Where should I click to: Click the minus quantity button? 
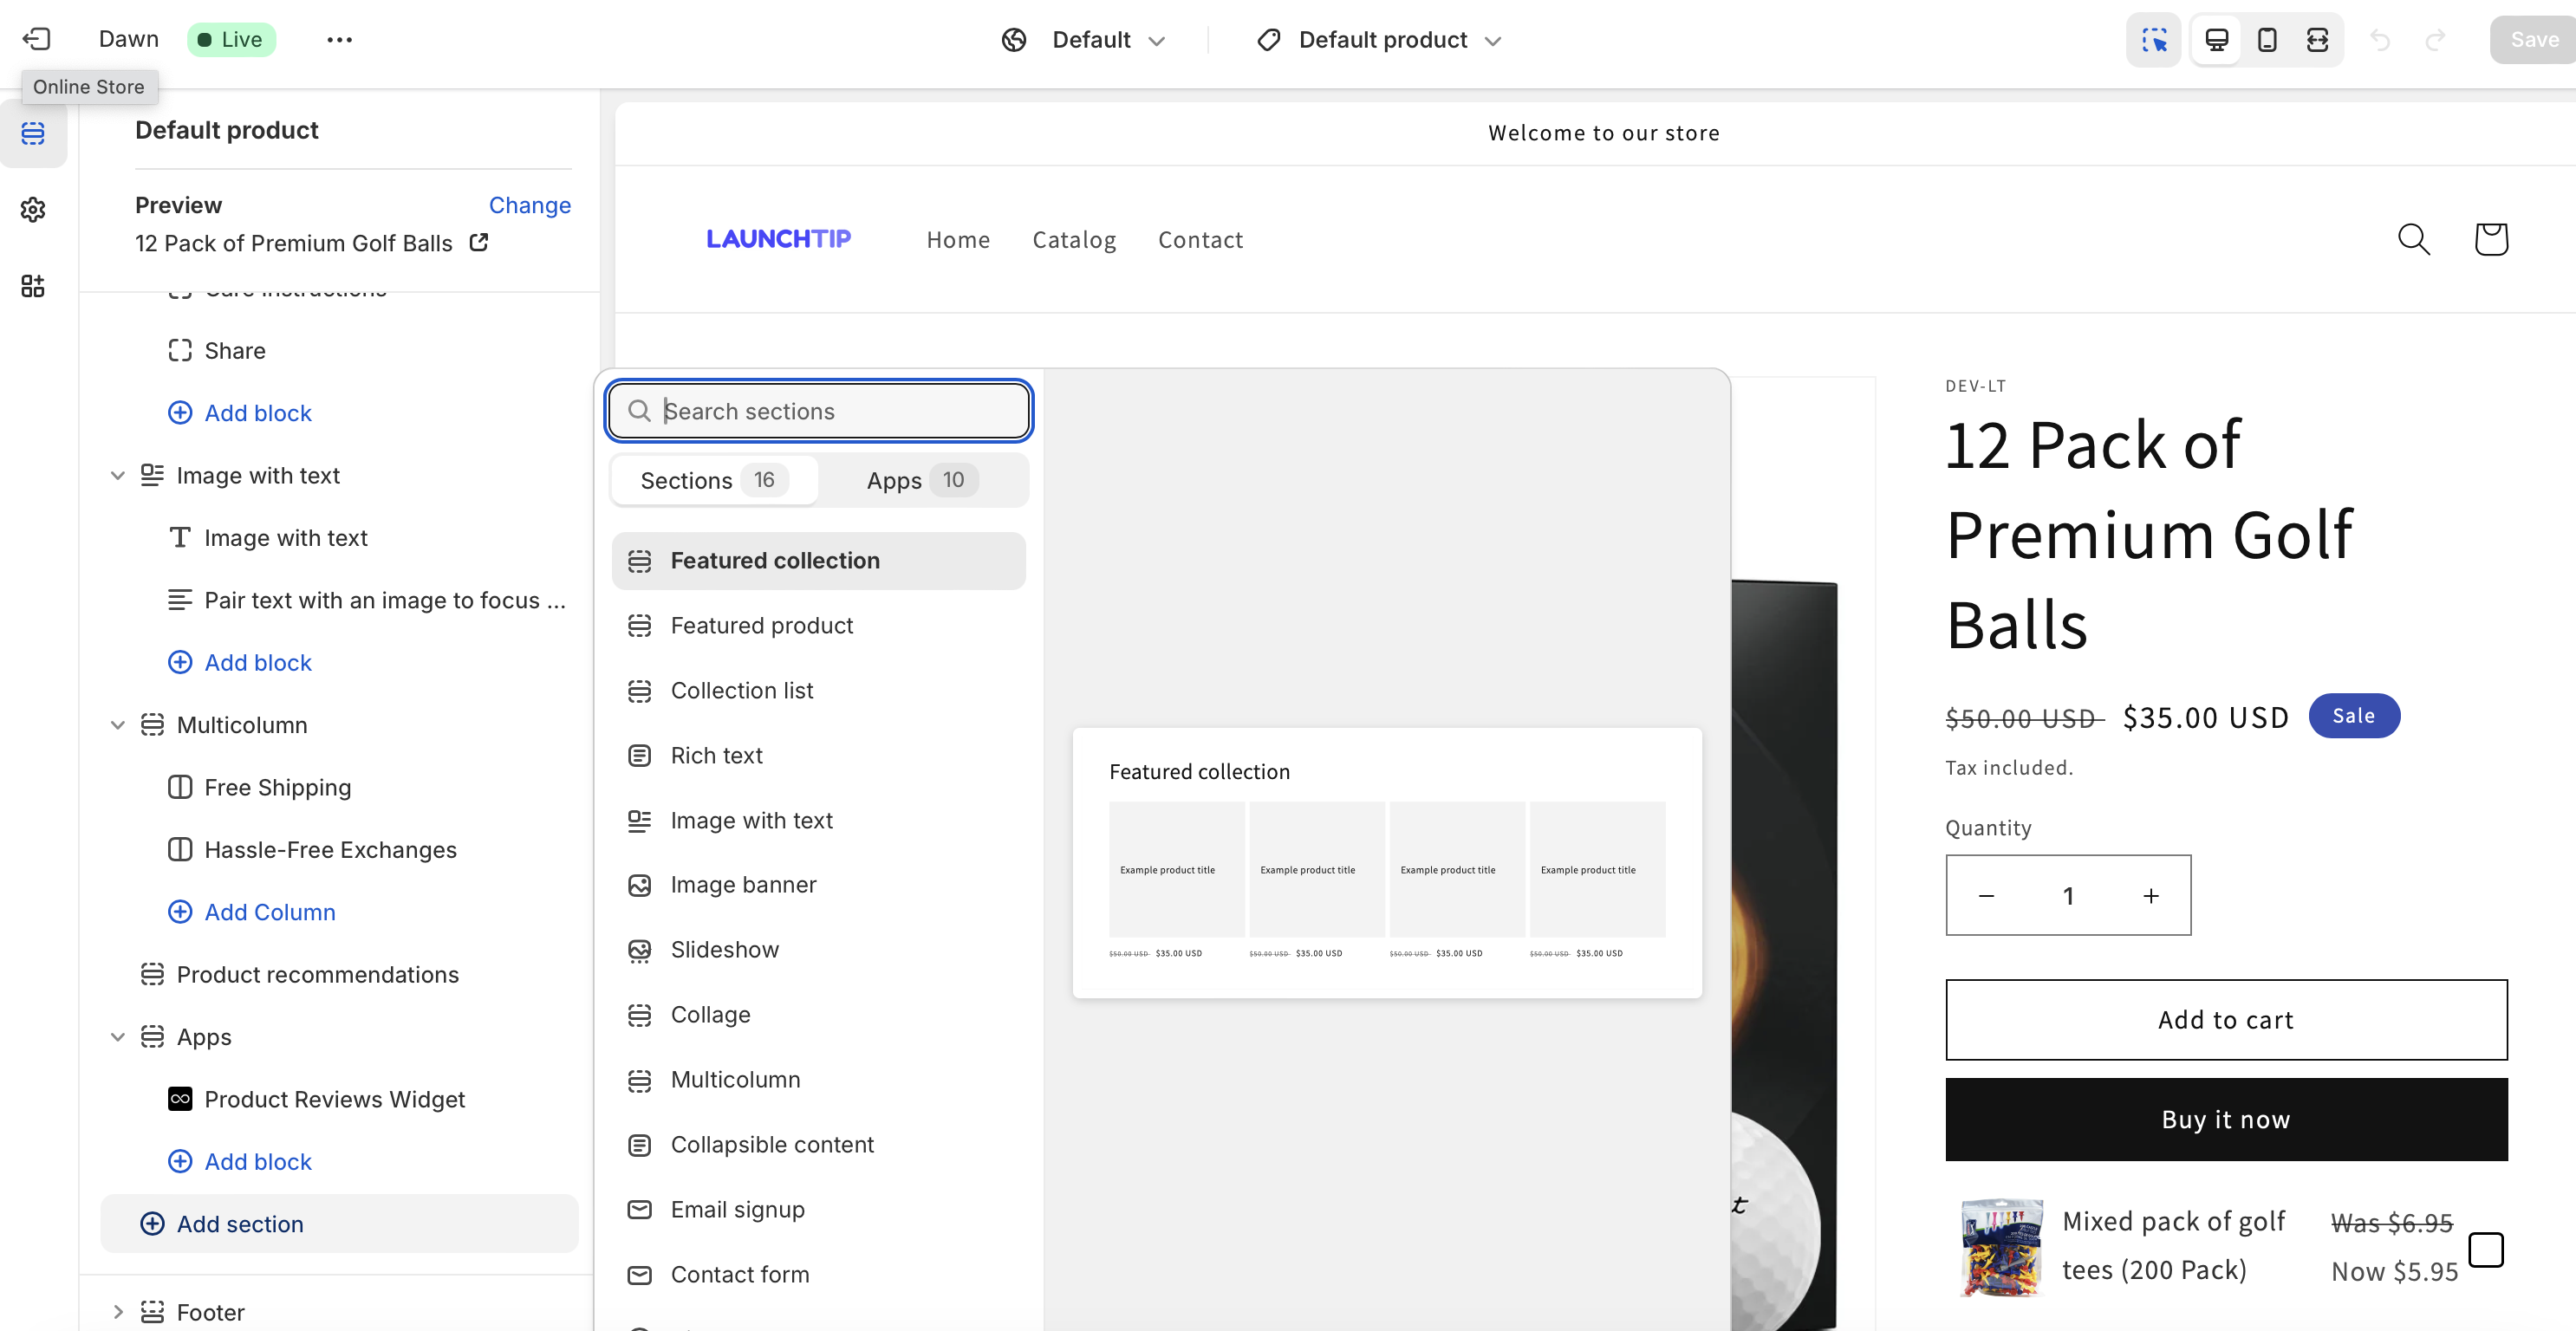[x=1986, y=896]
